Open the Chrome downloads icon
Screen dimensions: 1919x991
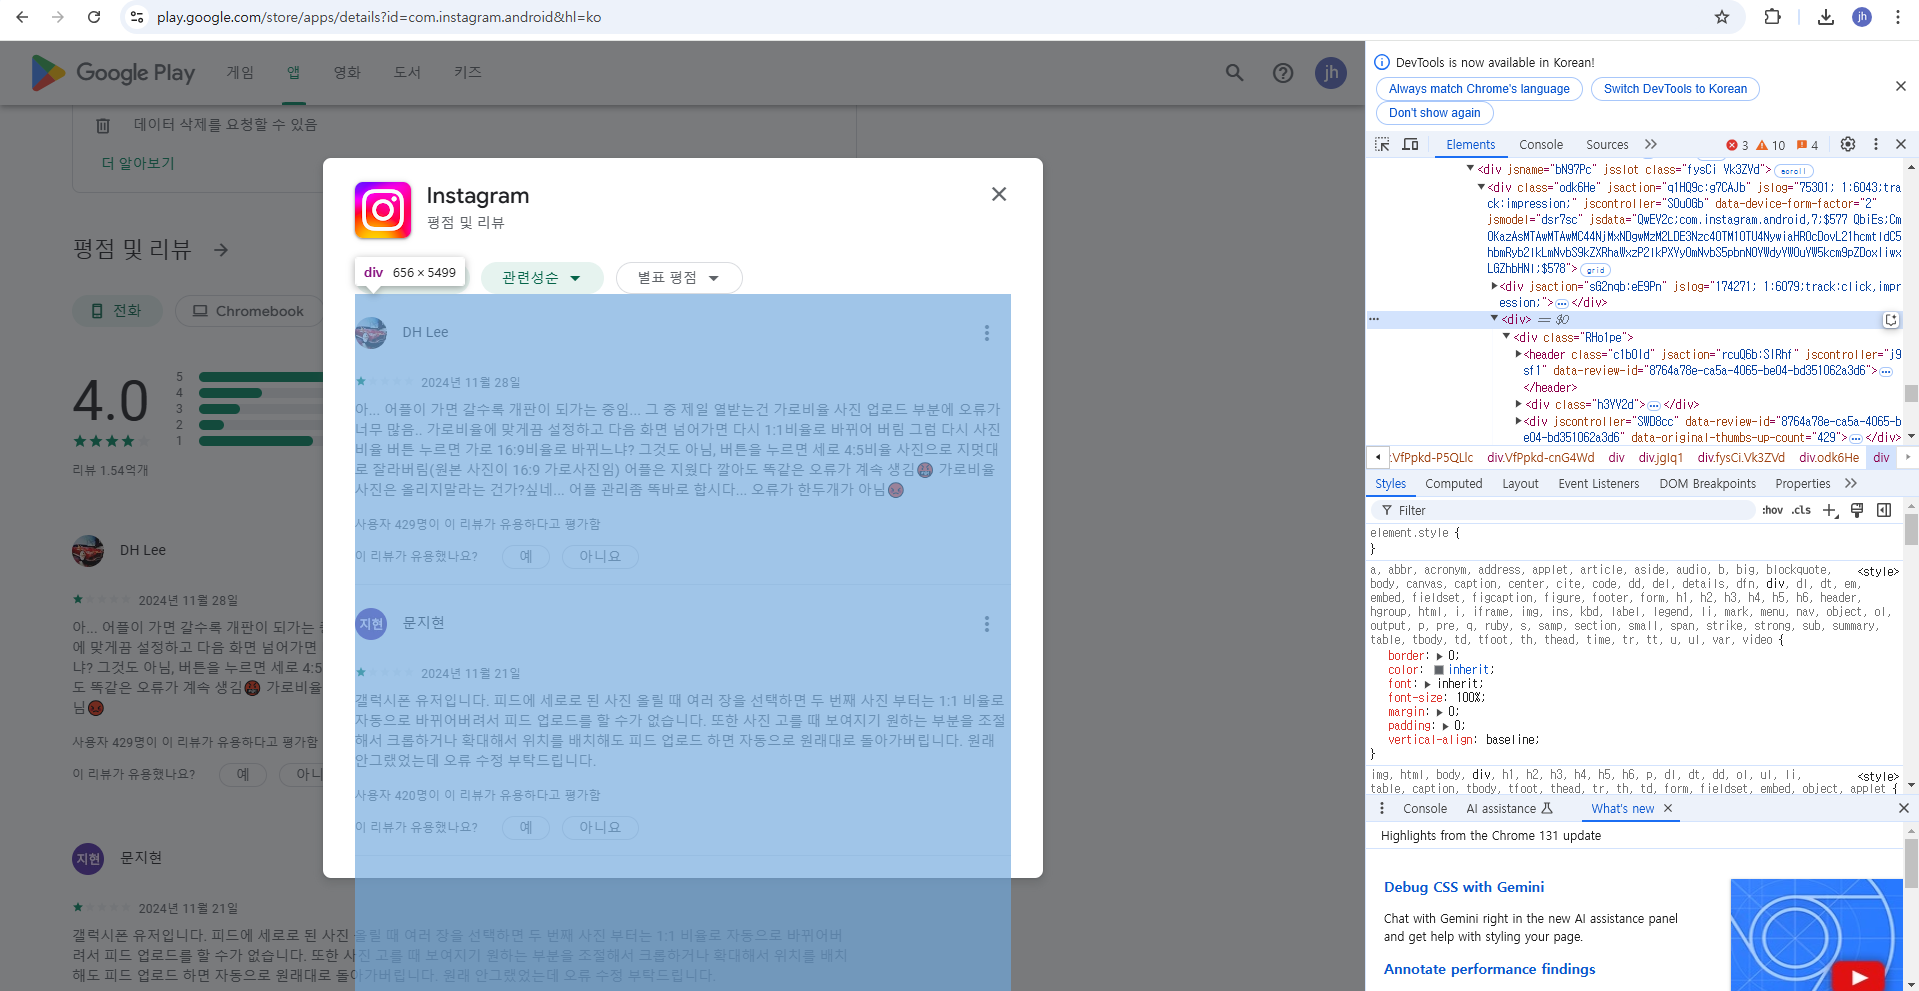coord(1826,17)
